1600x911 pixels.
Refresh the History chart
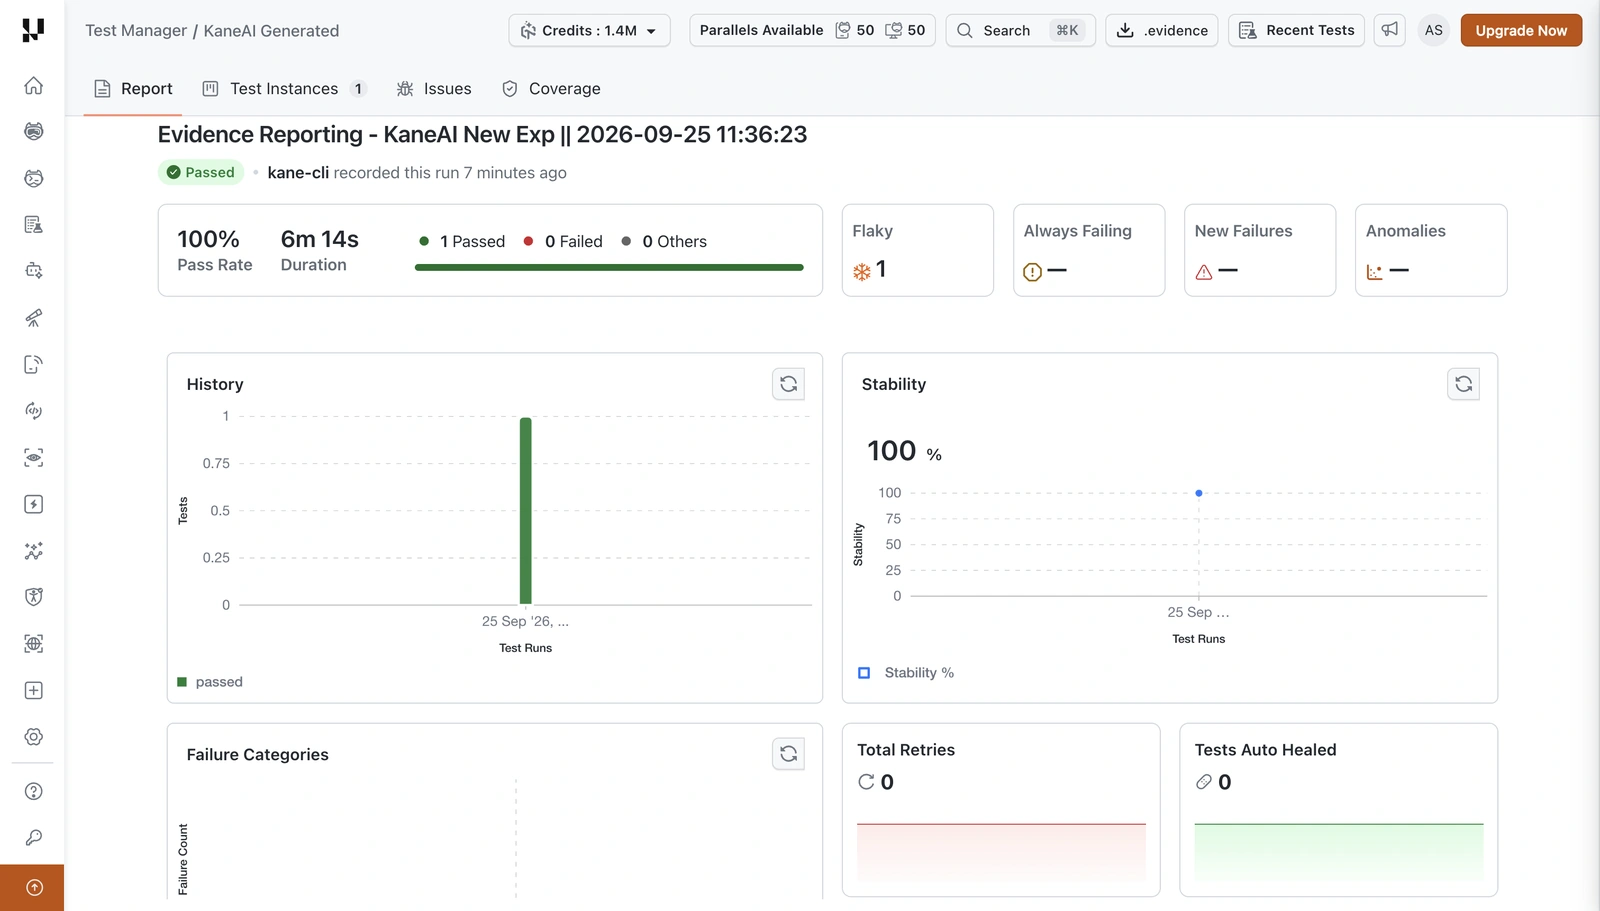coord(788,384)
